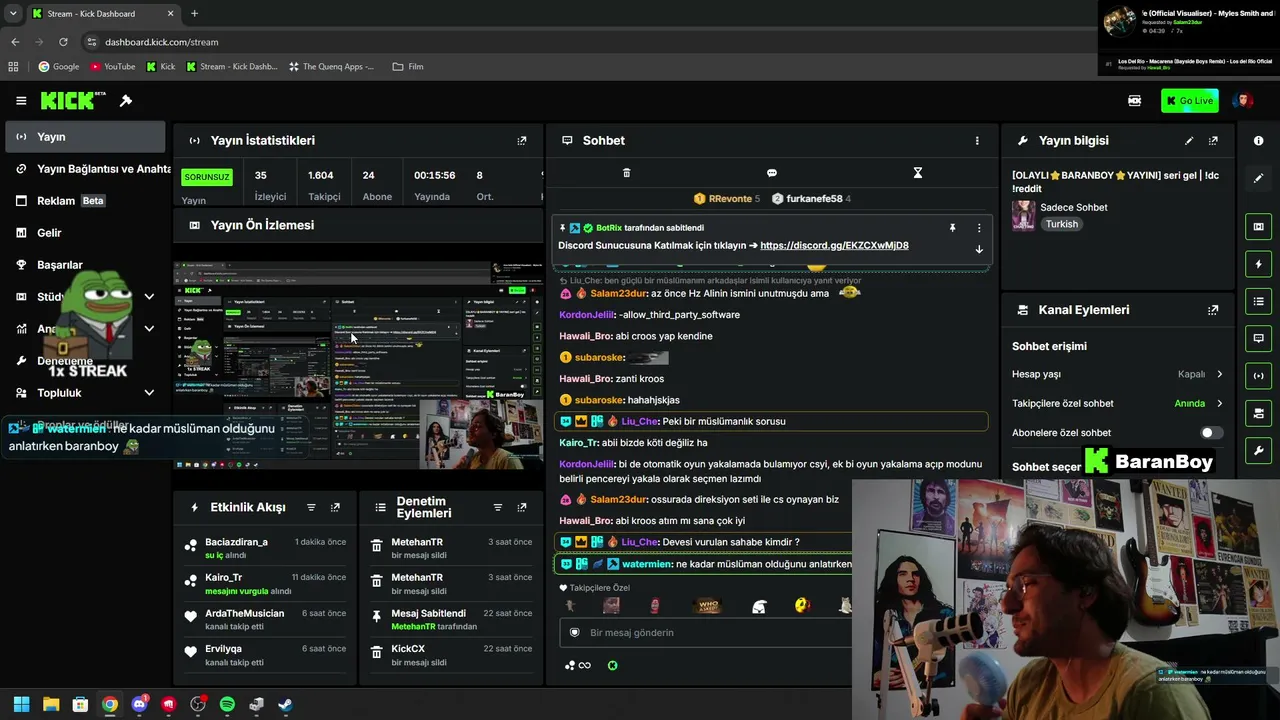
Task: Pop out the Kanal Eylemleri panel
Action: (1213, 310)
